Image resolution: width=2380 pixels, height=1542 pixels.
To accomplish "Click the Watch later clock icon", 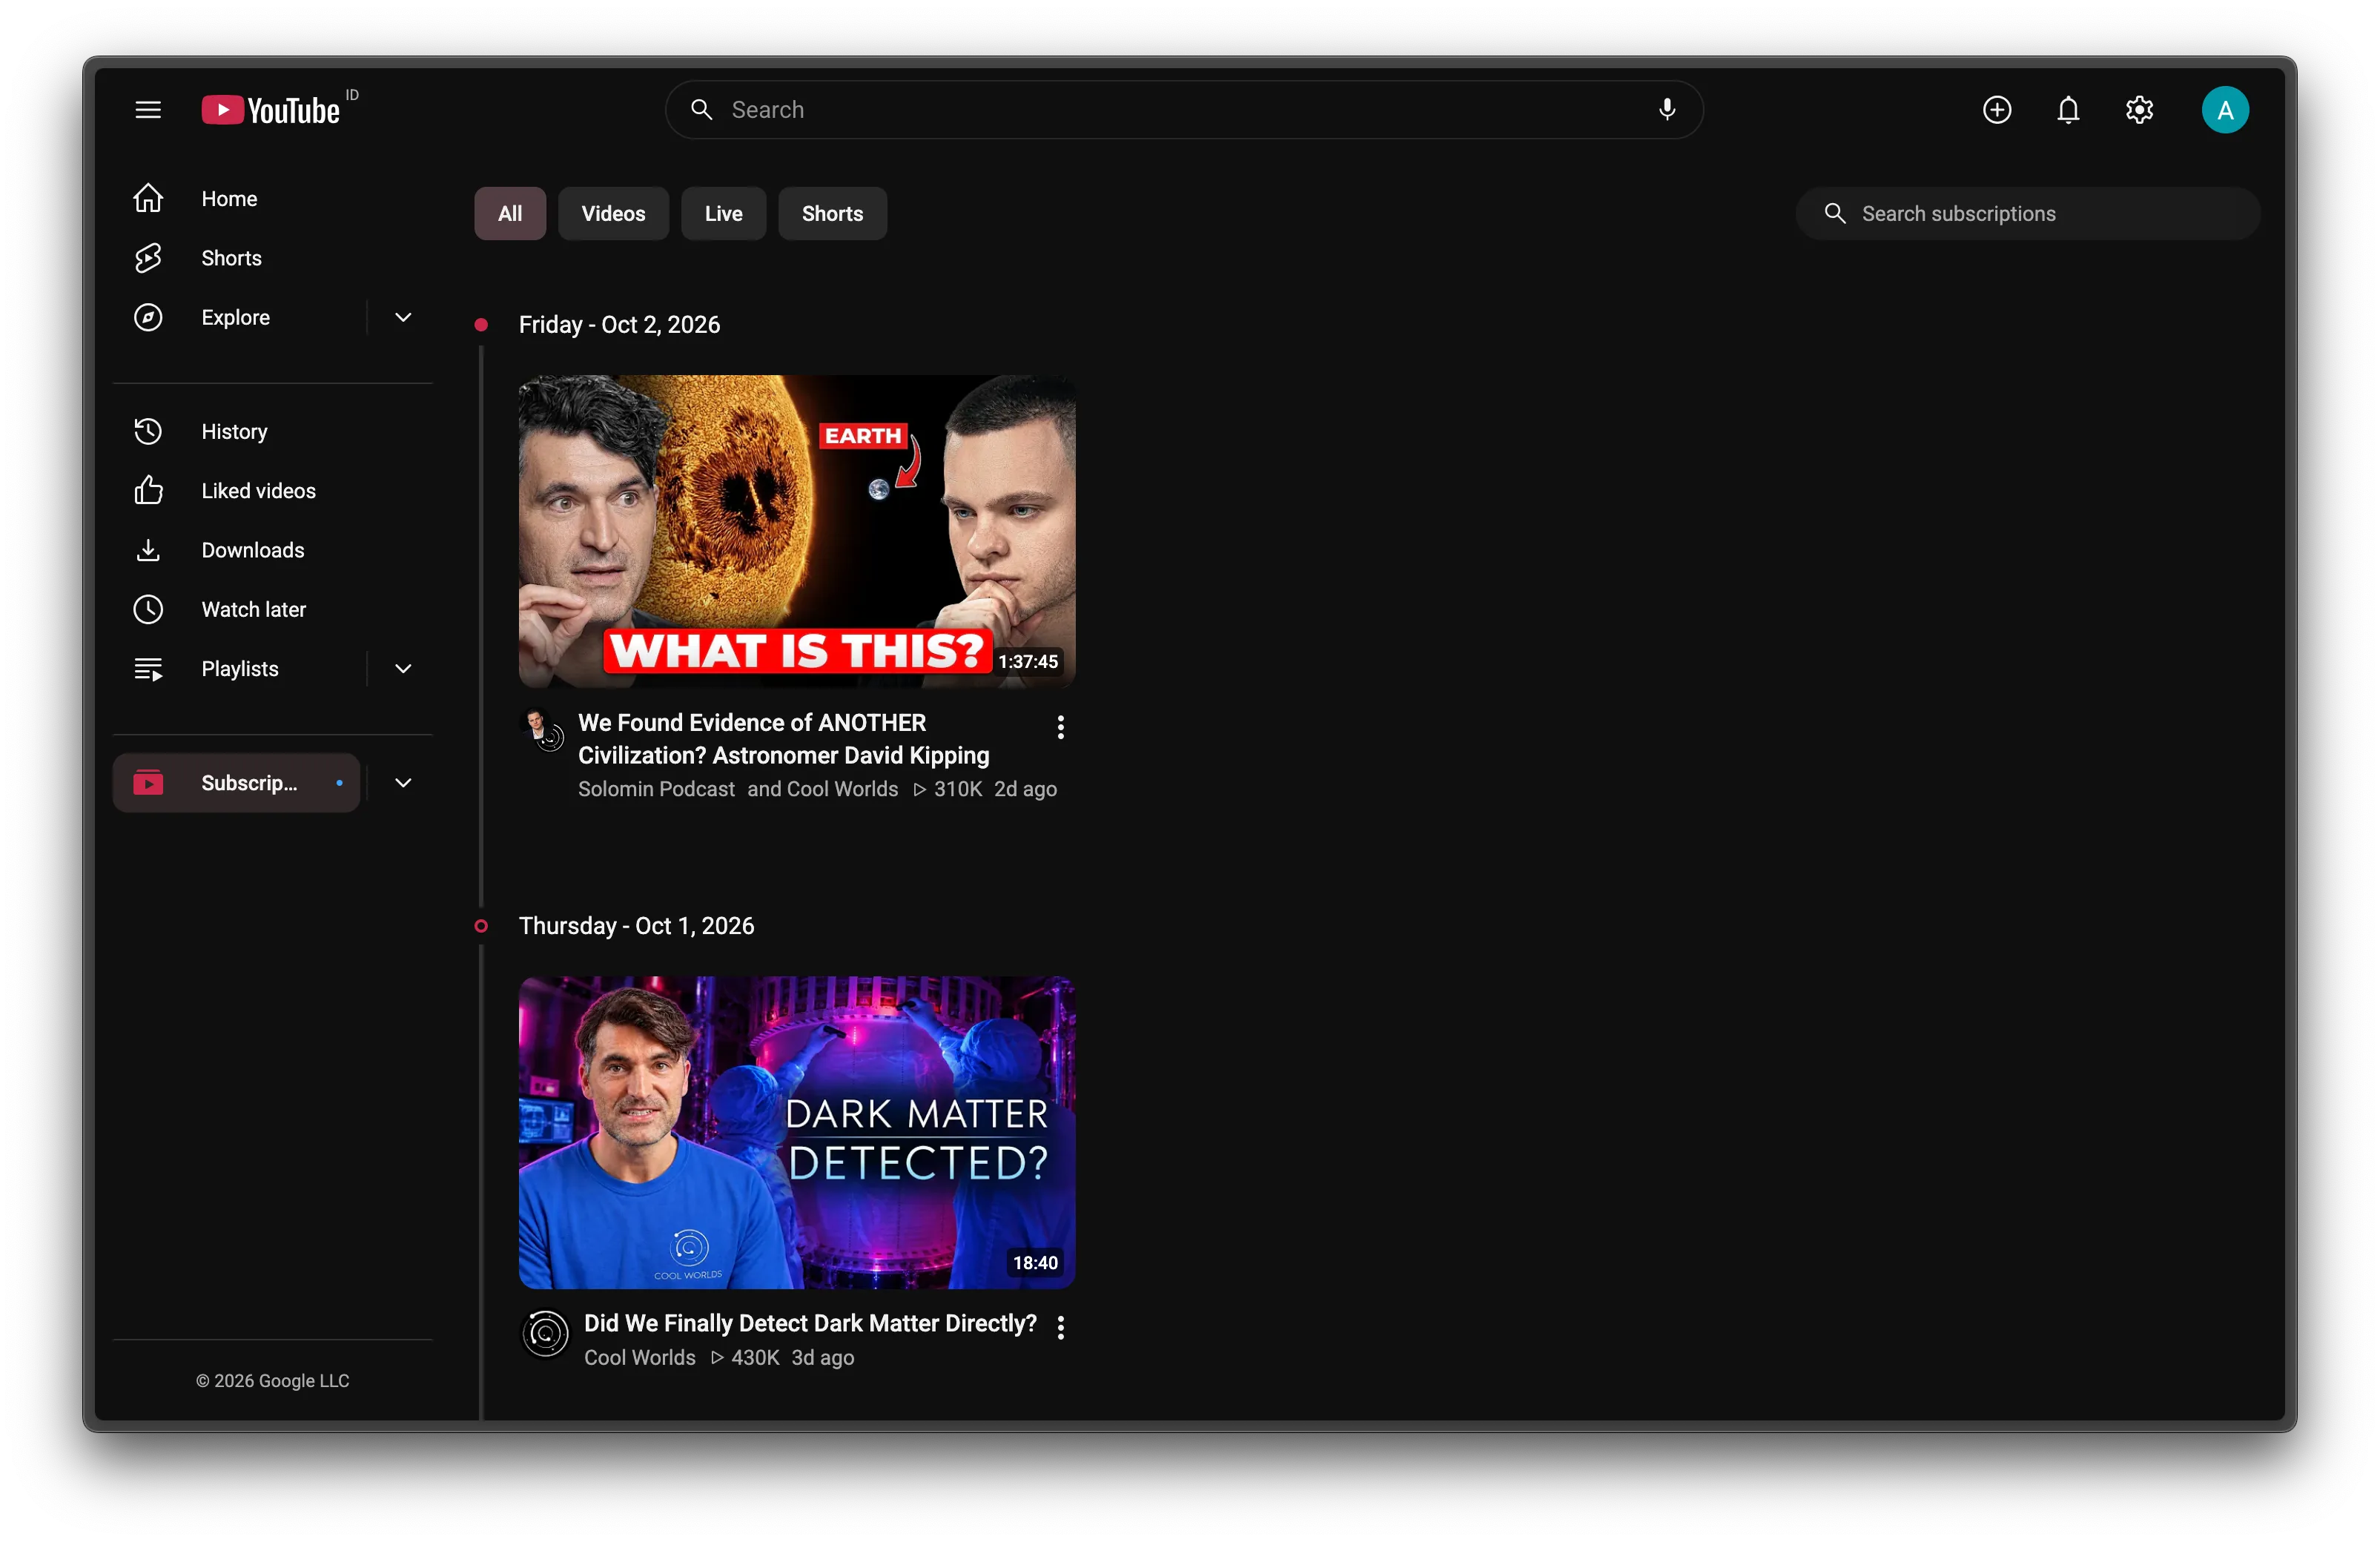I will [148, 609].
